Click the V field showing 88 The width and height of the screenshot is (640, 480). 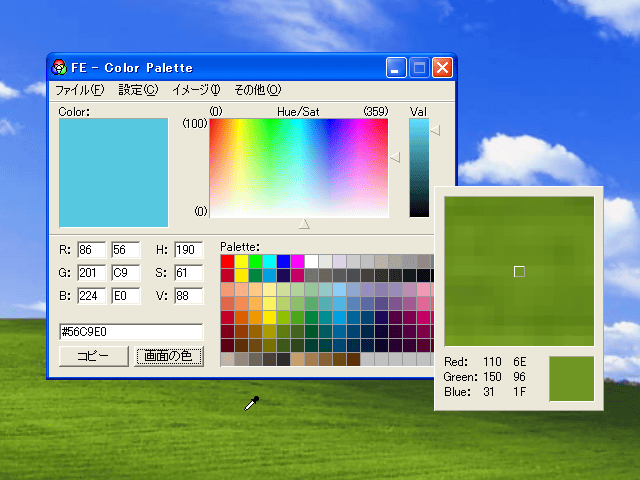(x=189, y=296)
